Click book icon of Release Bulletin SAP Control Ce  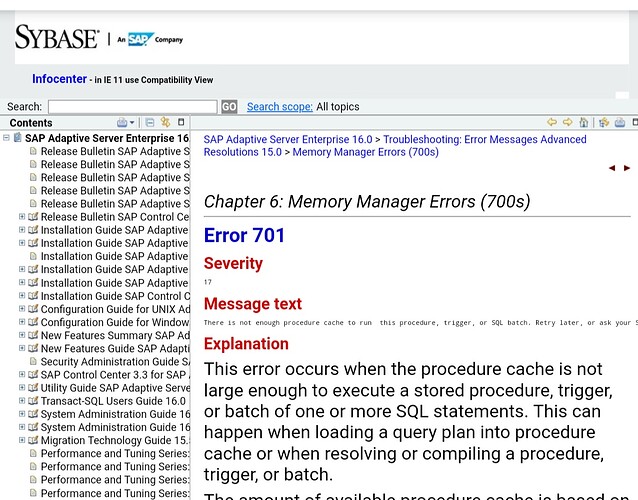[x=33, y=217]
